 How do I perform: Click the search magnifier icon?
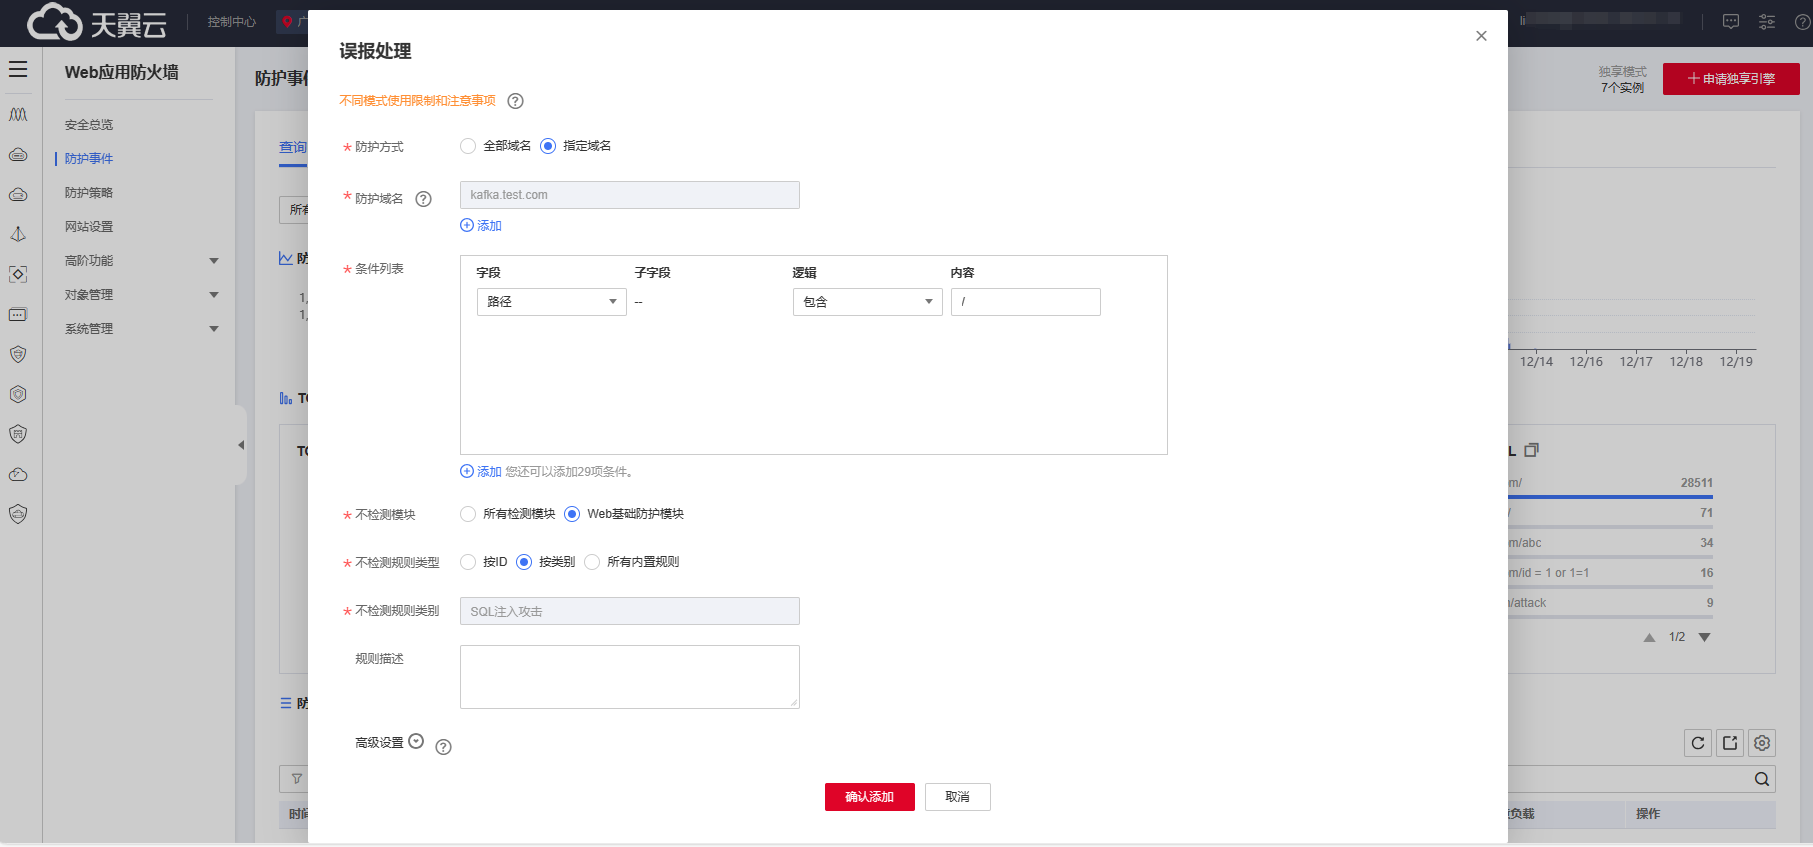pyautogui.click(x=1762, y=779)
